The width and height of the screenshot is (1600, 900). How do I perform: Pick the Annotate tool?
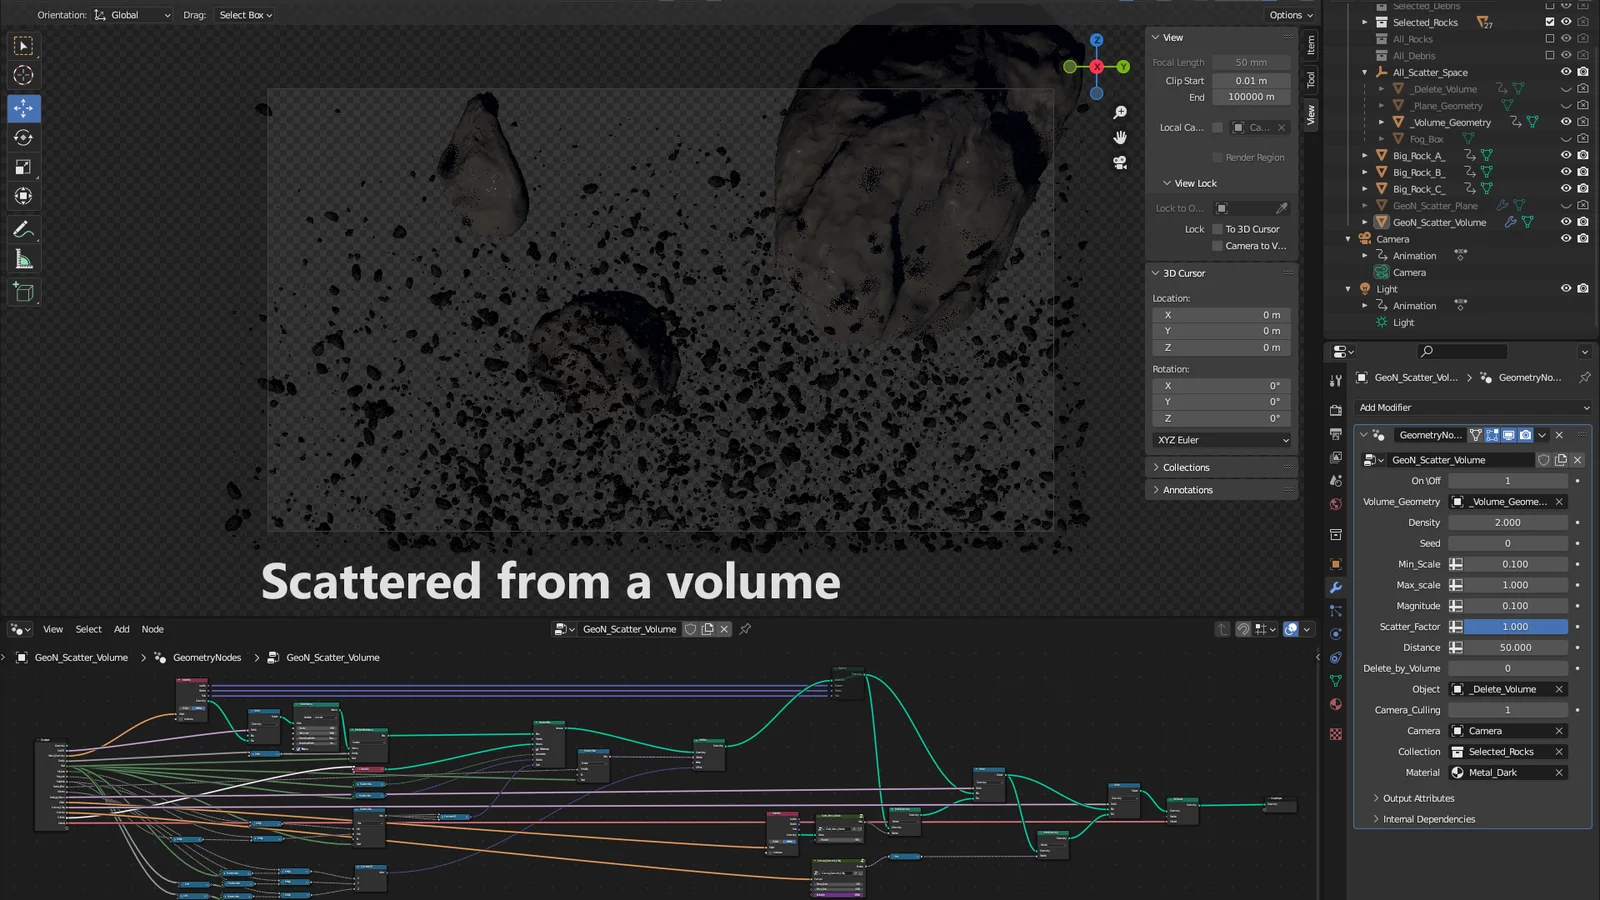[24, 229]
